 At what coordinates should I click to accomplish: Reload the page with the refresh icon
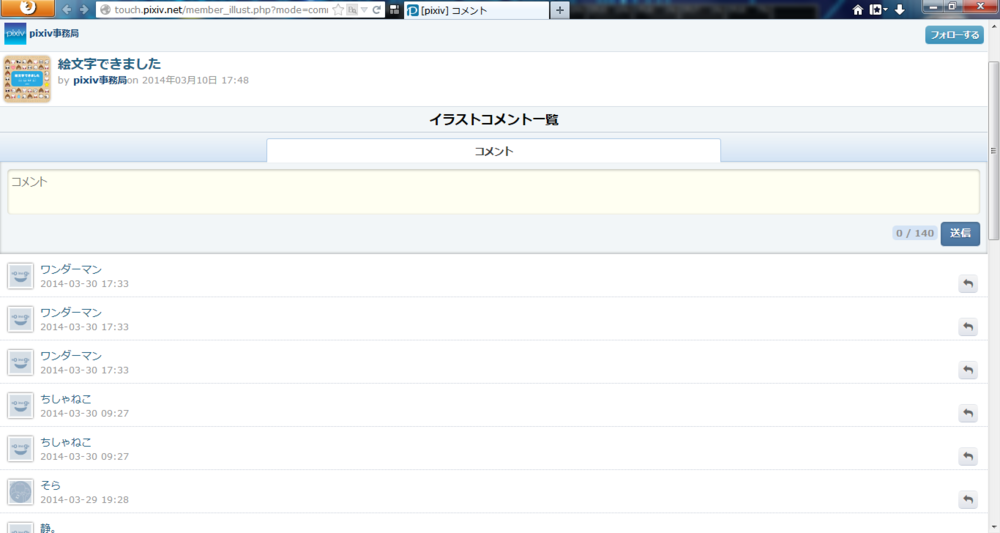pyautogui.click(x=376, y=10)
